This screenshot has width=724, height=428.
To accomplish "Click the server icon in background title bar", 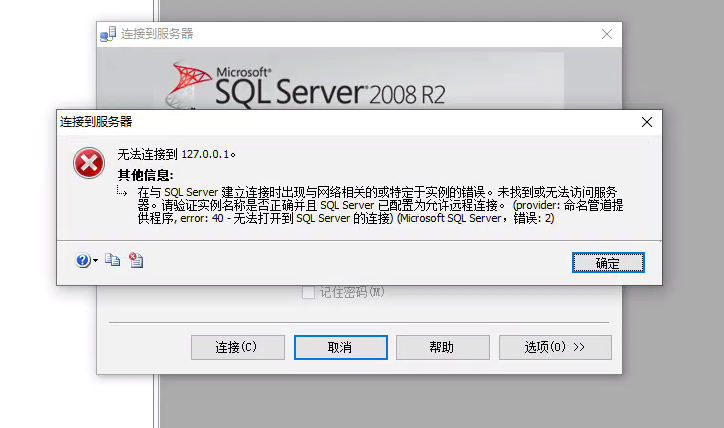I will coord(108,34).
